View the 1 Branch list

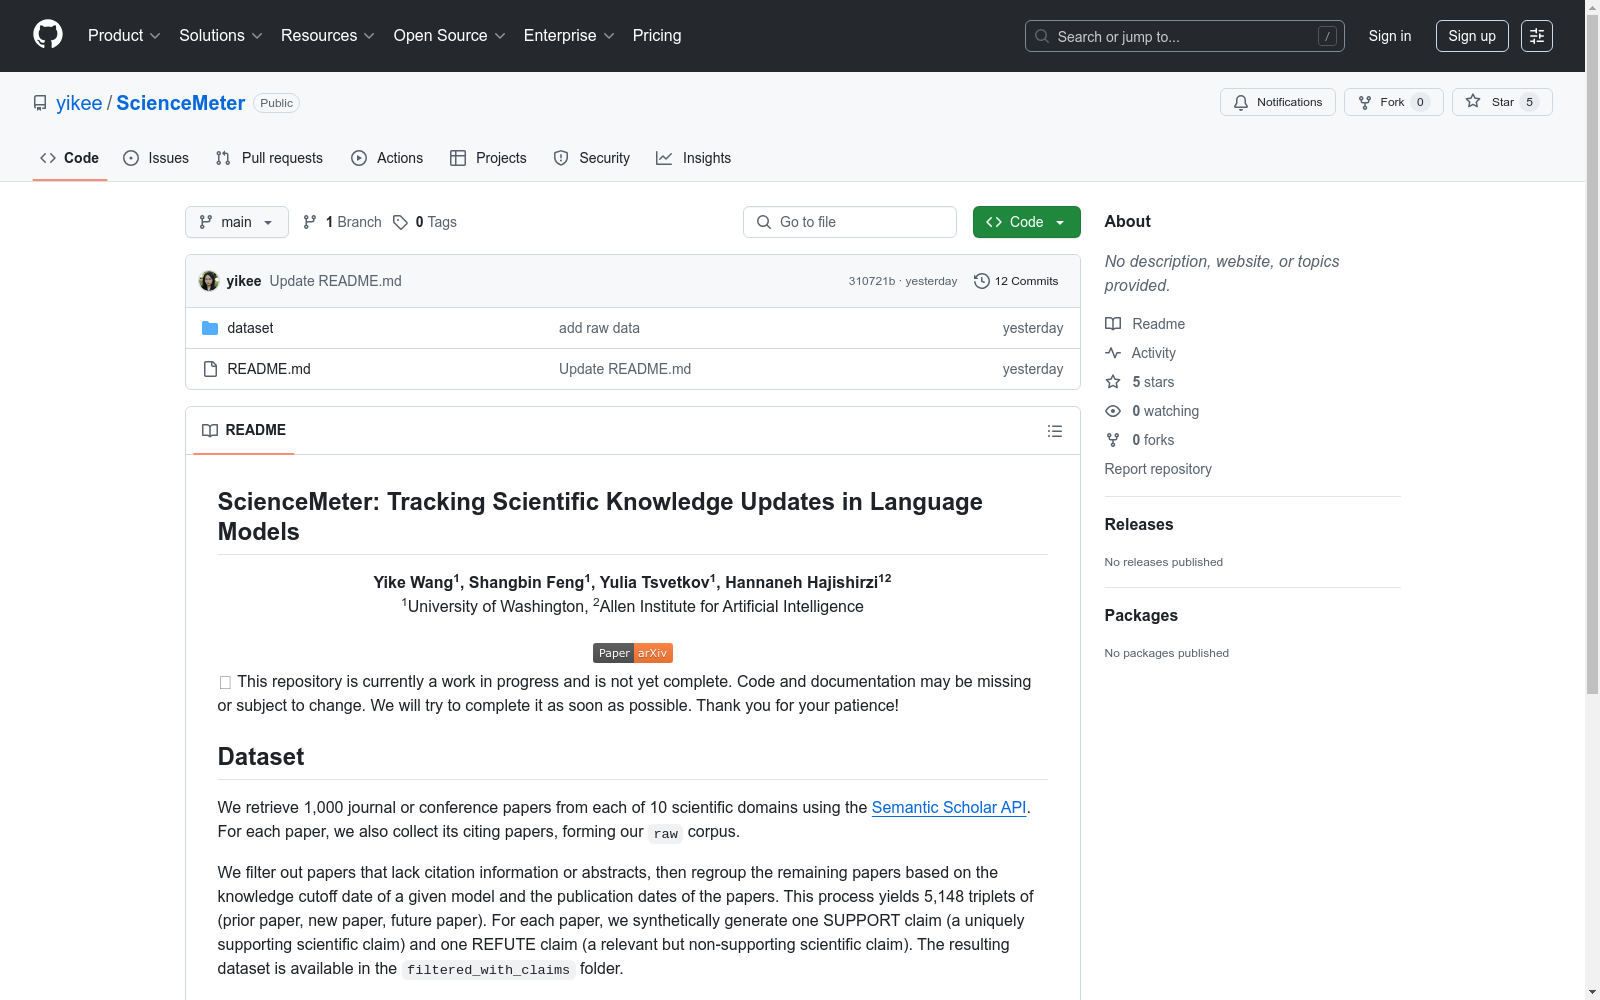[x=342, y=222]
